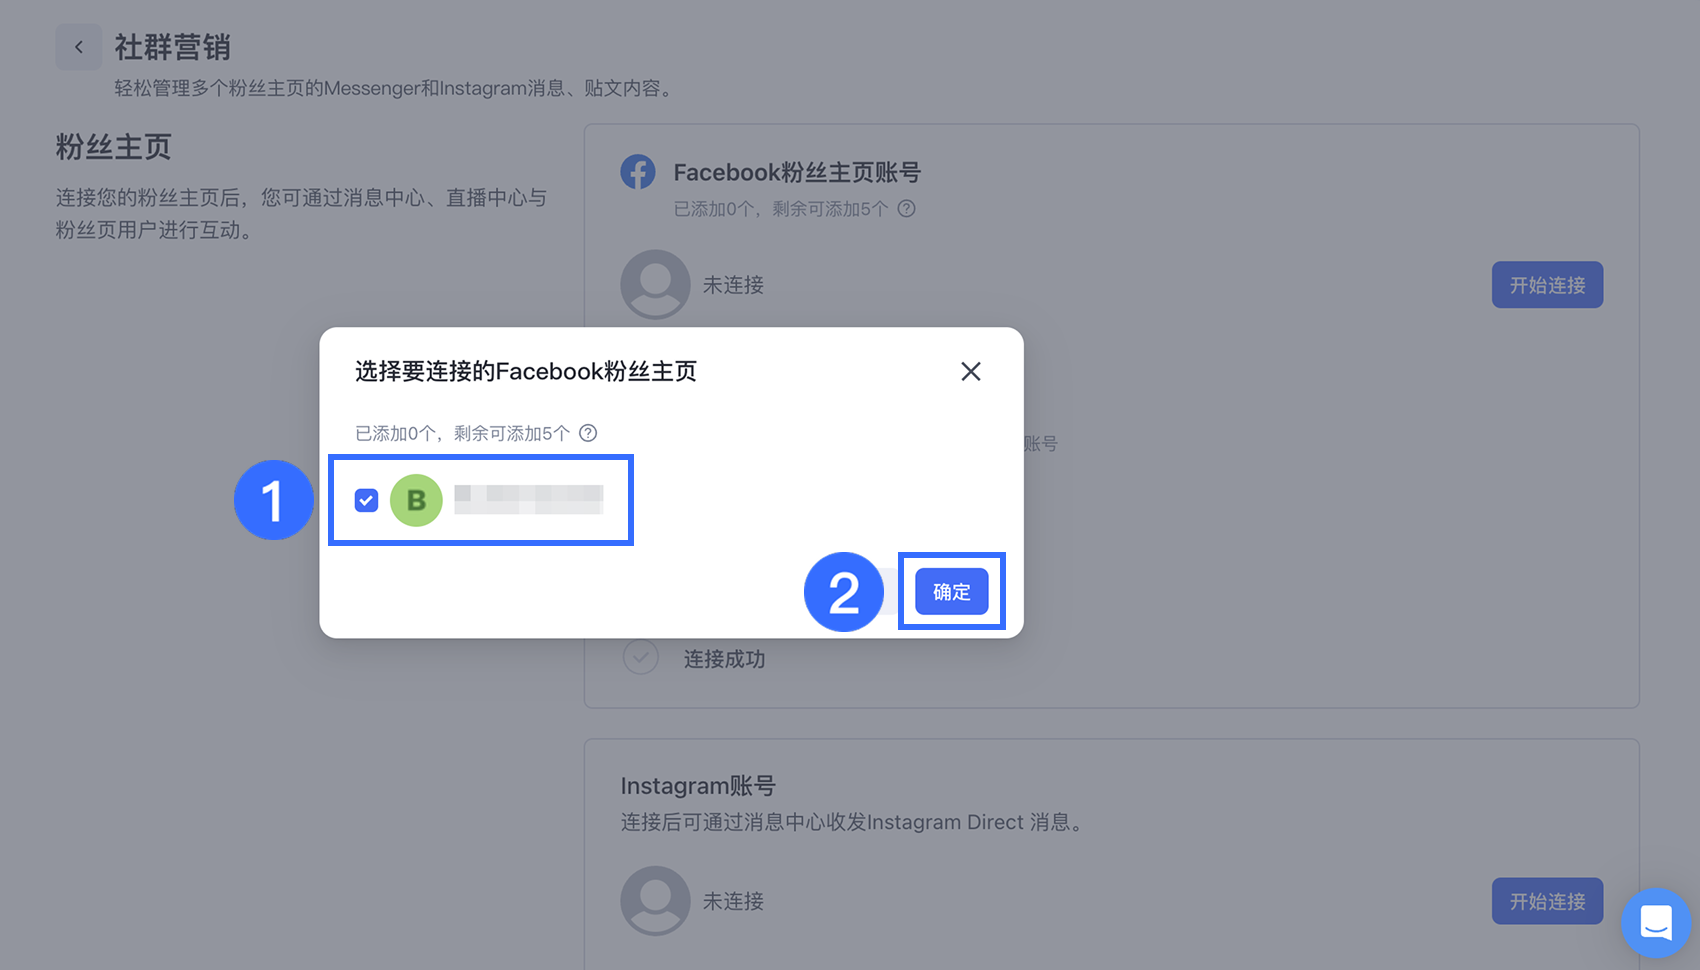Click the Facebook粉丝主页账号 heading
This screenshot has height=970, width=1700.
pyautogui.click(x=797, y=172)
